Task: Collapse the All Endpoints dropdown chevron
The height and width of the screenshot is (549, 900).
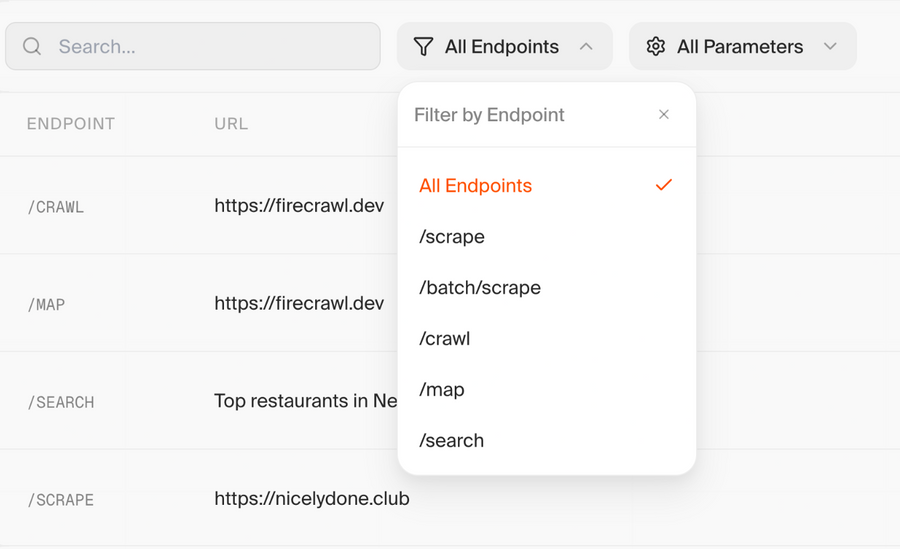Action: coord(586,47)
